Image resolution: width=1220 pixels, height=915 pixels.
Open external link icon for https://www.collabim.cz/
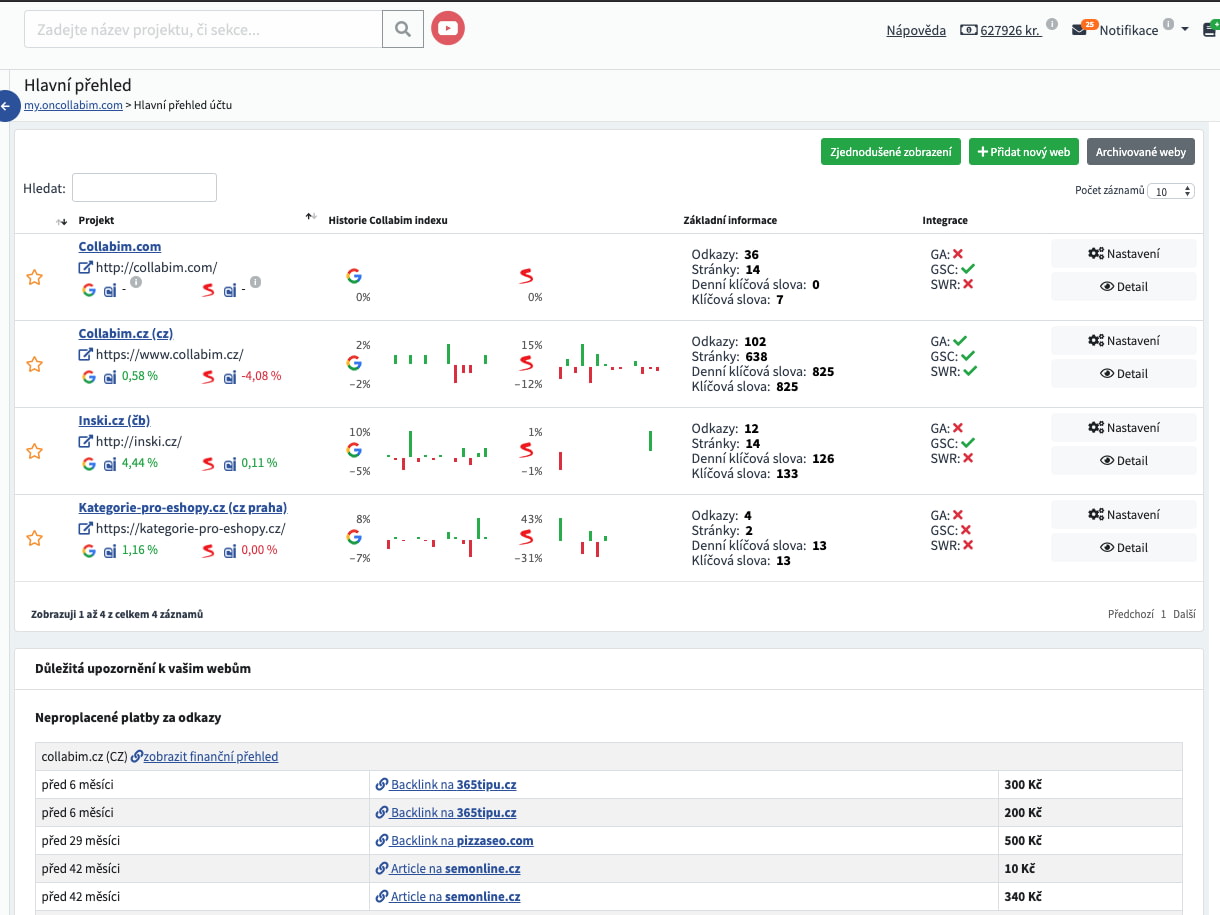85,355
